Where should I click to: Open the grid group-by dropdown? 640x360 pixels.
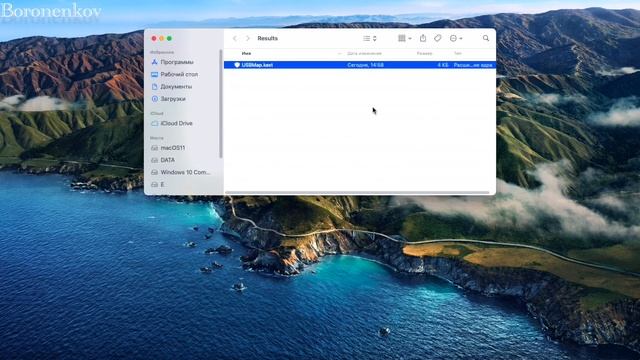click(404, 38)
